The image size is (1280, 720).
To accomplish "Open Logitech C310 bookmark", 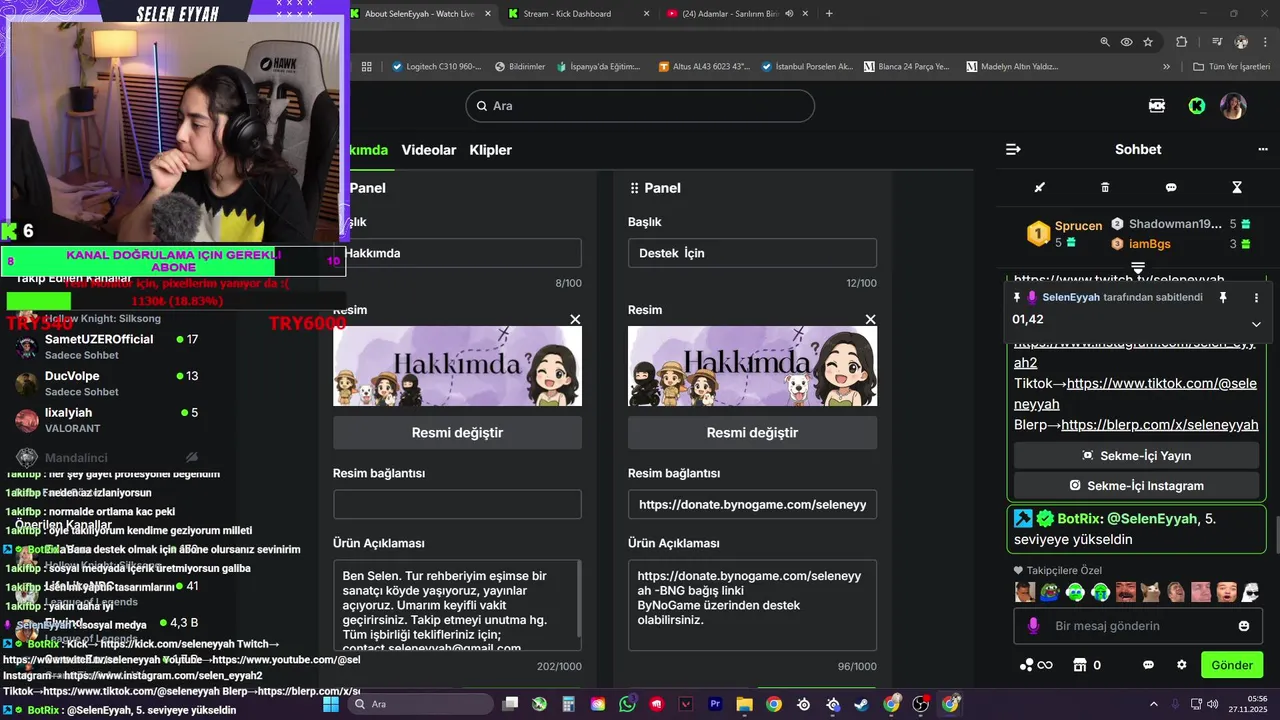I will click(x=436, y=67).
